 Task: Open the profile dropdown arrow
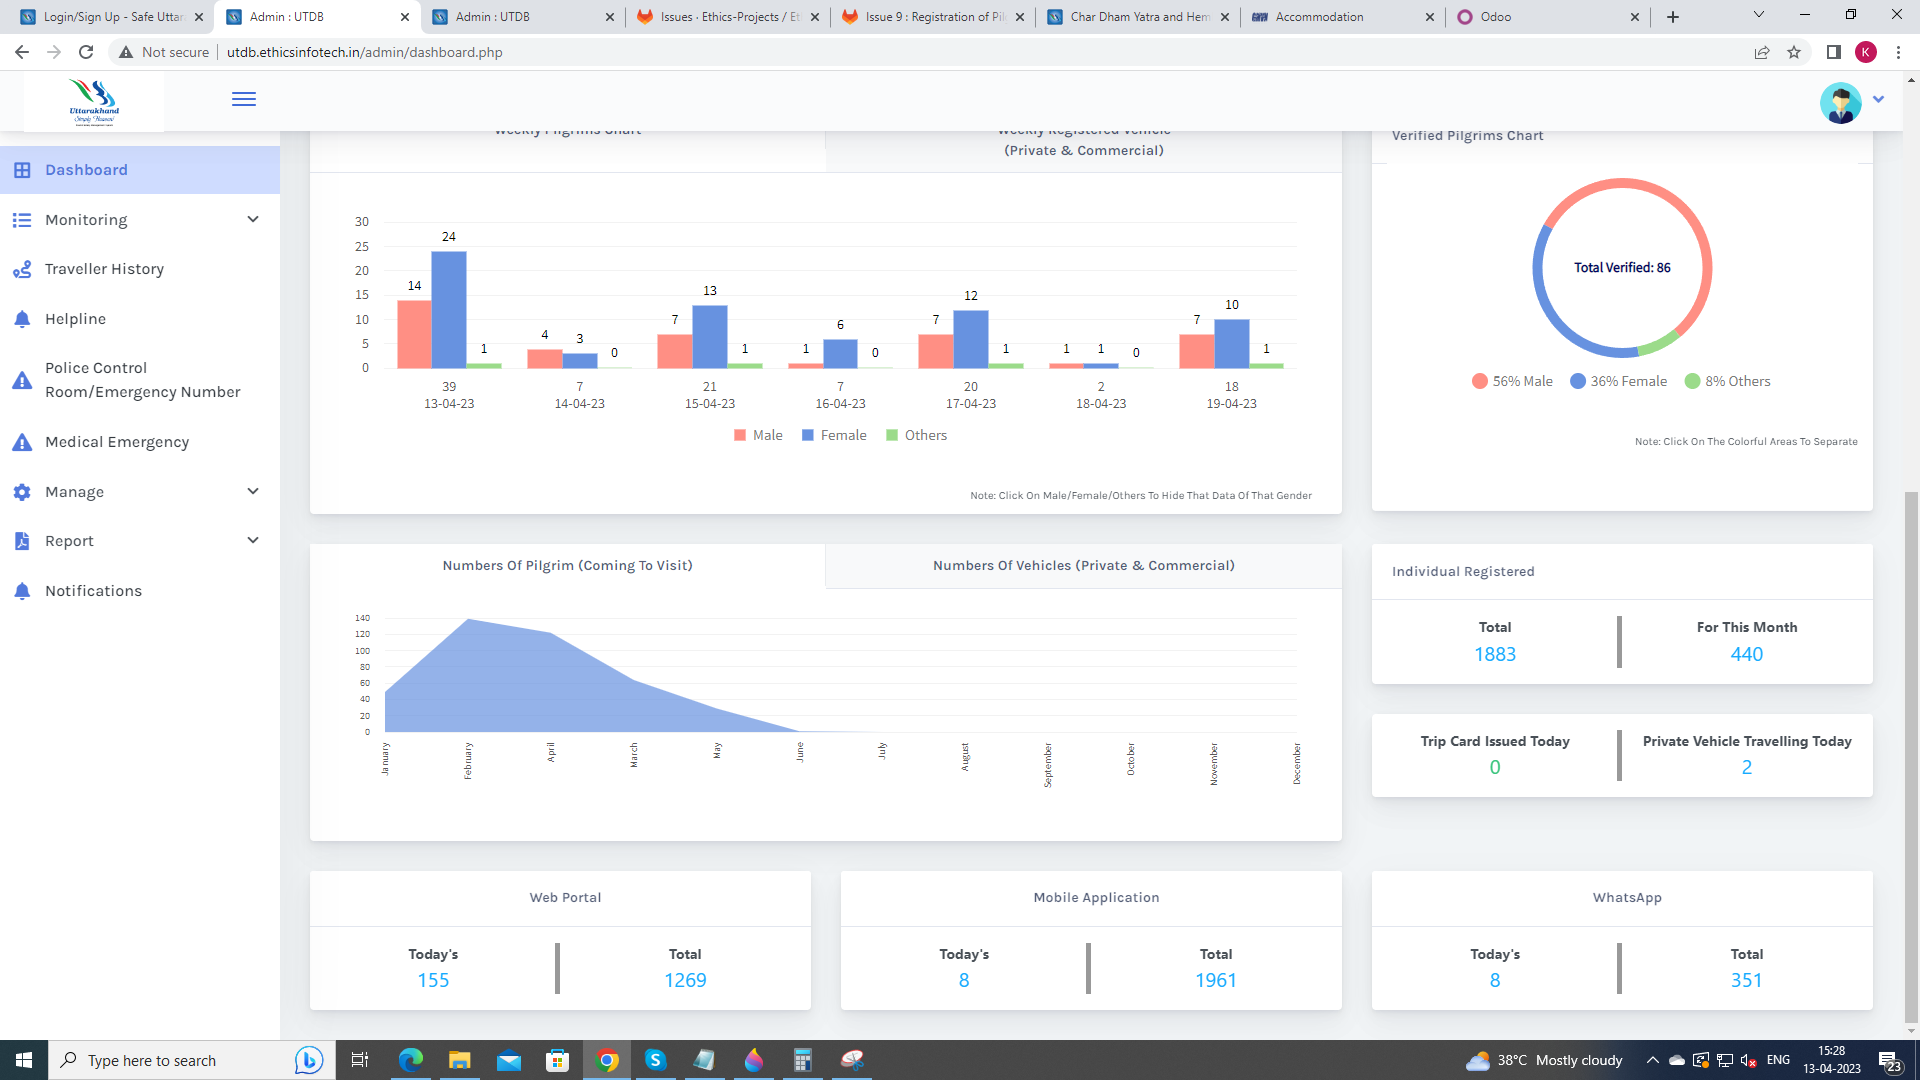click(x=1878, y=99)
